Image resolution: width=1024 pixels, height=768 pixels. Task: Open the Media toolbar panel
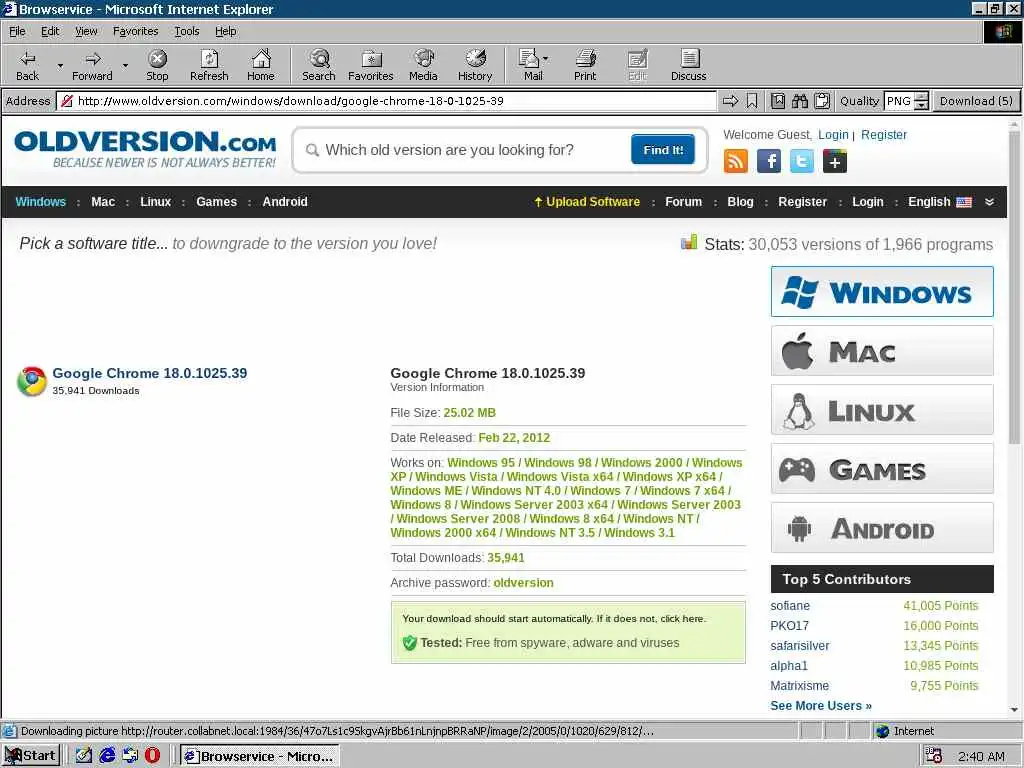click(423, 65)
